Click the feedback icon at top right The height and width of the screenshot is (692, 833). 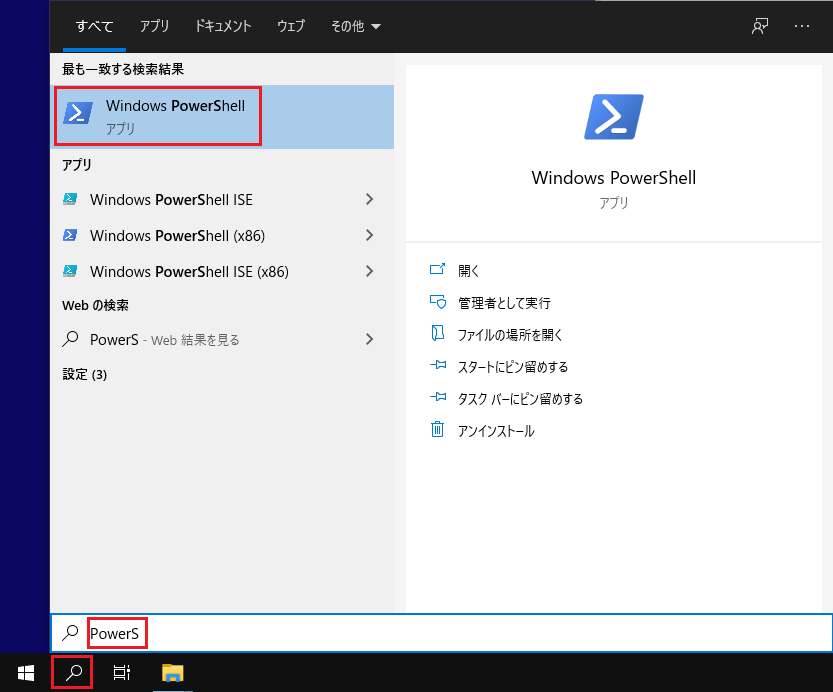pos(757,27)
